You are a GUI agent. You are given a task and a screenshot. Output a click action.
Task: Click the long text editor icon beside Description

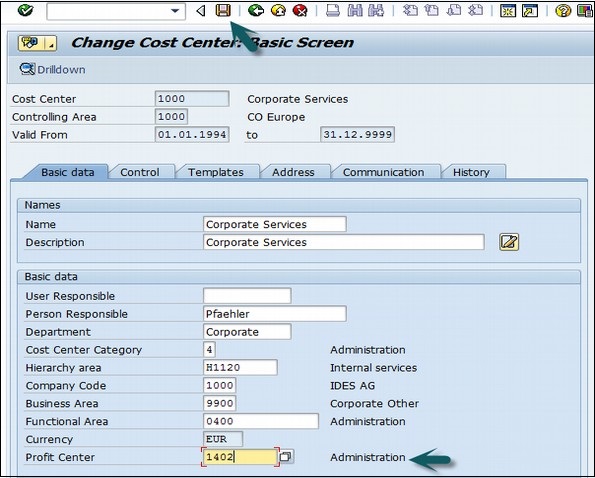pos(509,242)
